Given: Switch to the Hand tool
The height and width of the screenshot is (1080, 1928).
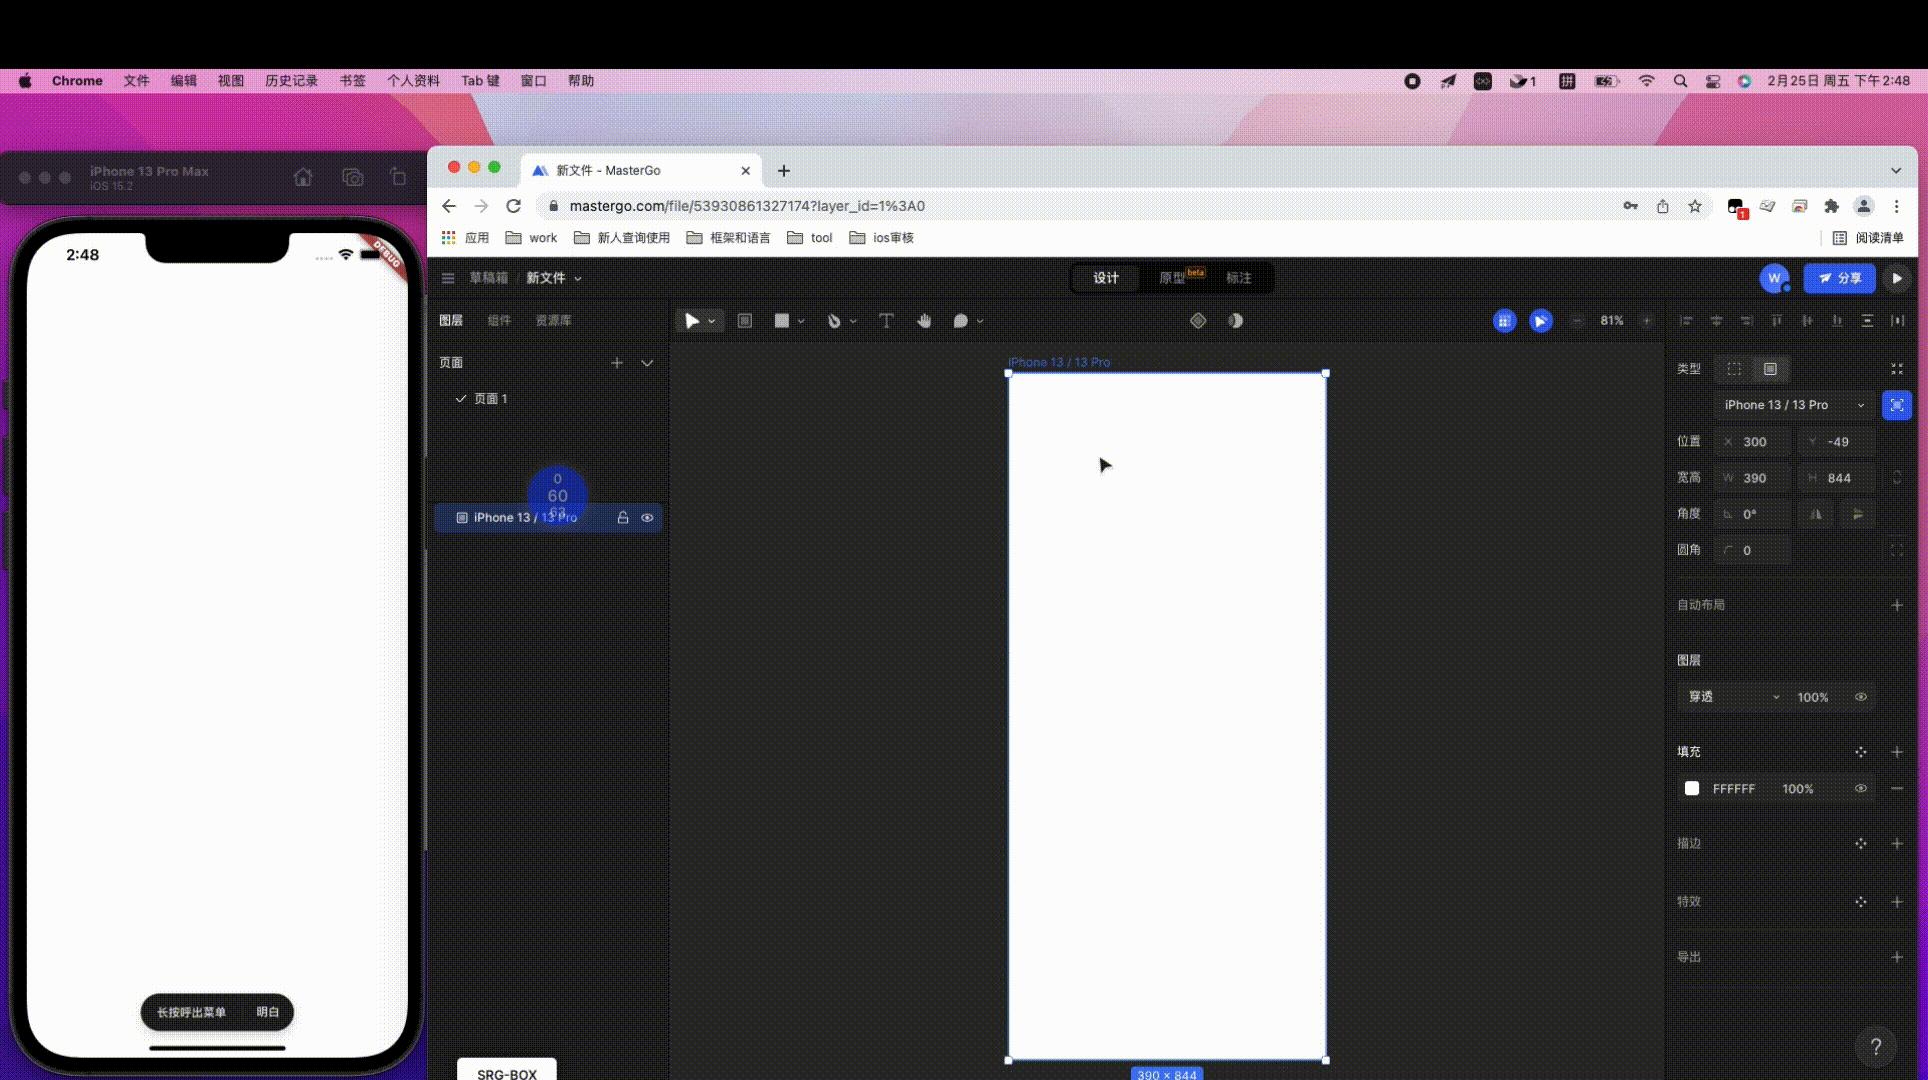Looking at the screenshot, I should point(924,321).
